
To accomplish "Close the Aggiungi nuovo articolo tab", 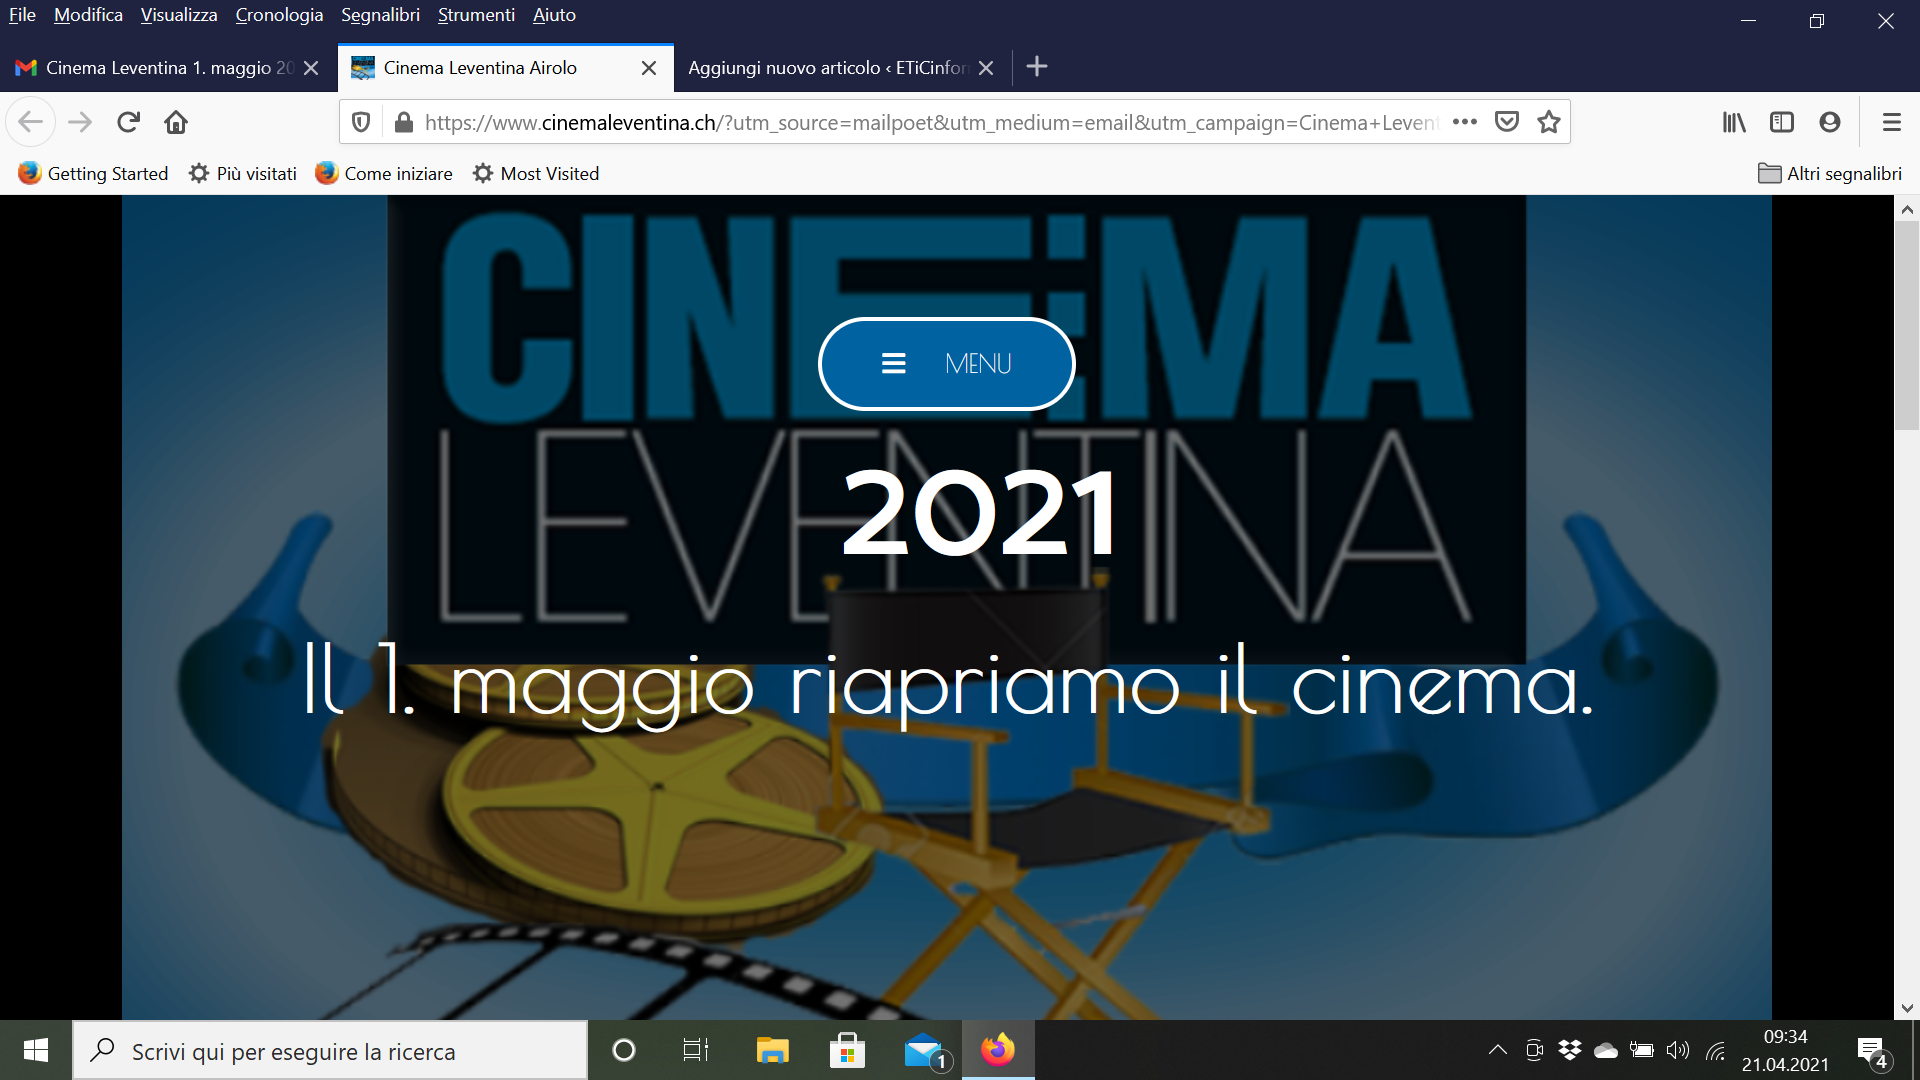I will click(x=986, y=68).
